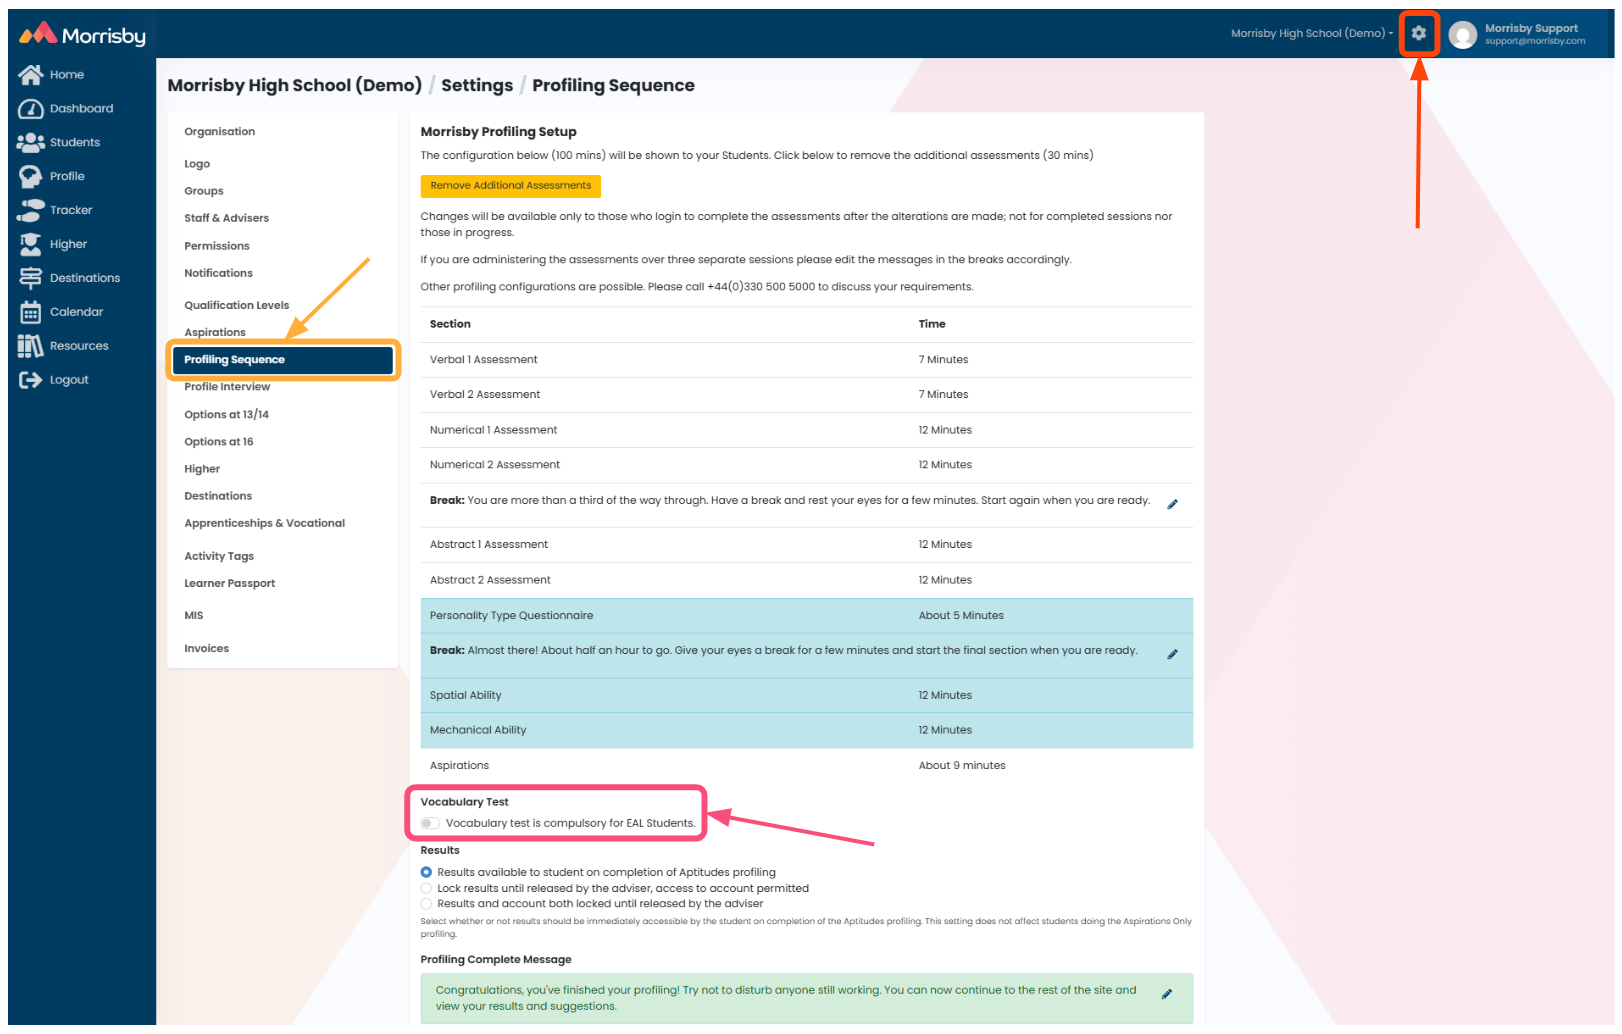The image size is (1622, 1034).
Task: Open Invoices settings
Action: (206, 649)
